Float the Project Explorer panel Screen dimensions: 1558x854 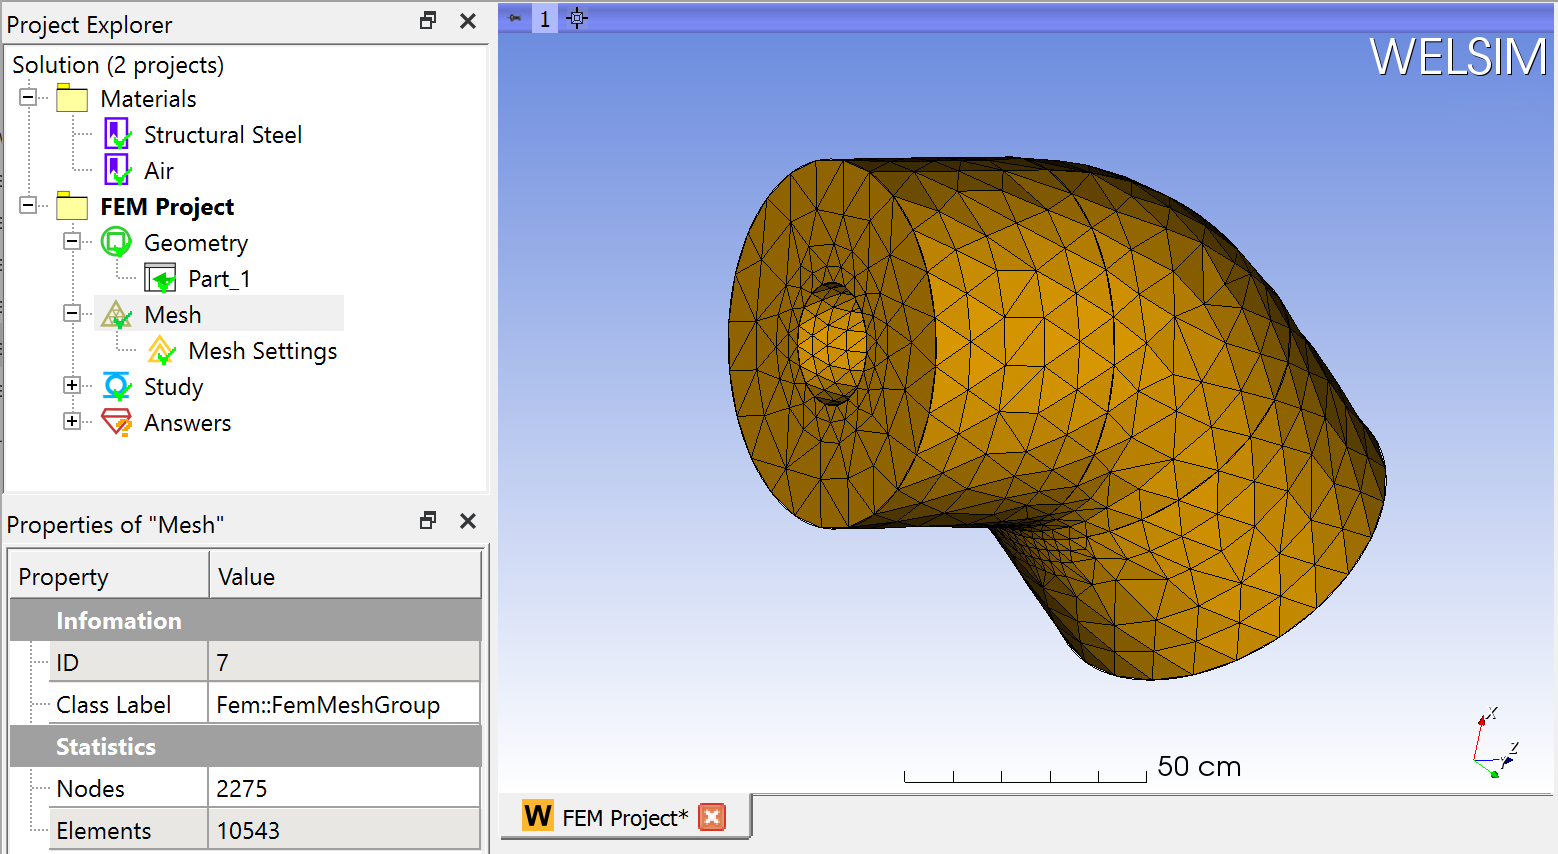(x=428, y=21)
